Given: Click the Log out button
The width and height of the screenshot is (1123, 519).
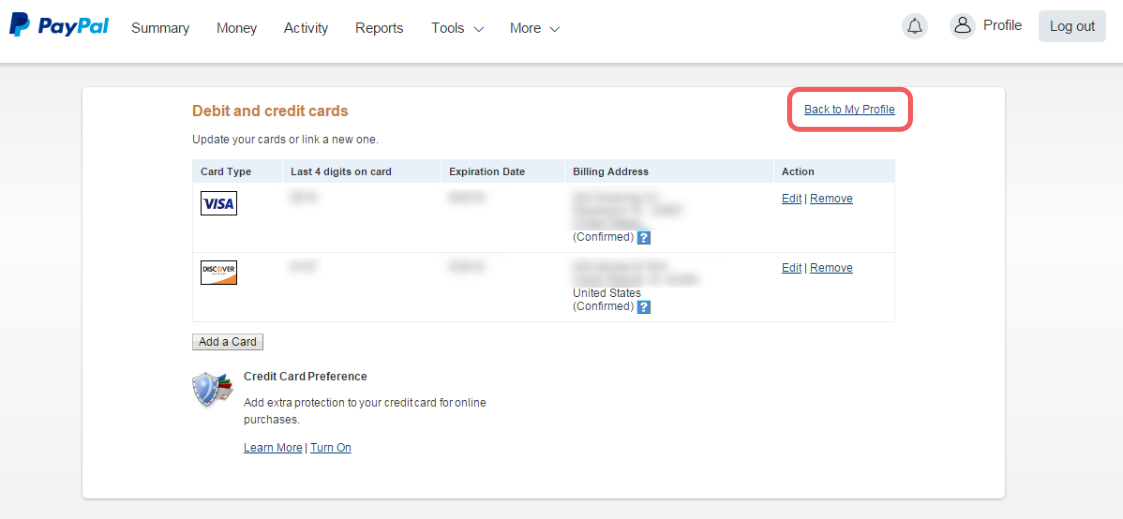Looking at the screenshot, I should [x=1072, y=26].
